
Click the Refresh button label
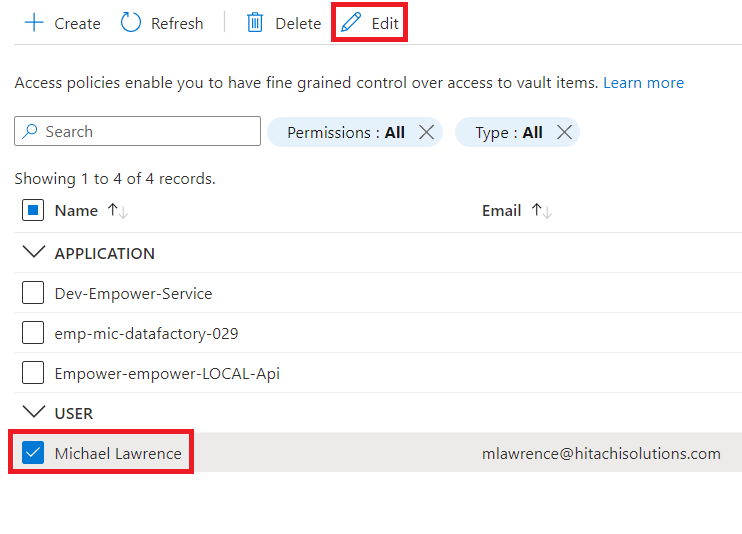click(177, 24)
